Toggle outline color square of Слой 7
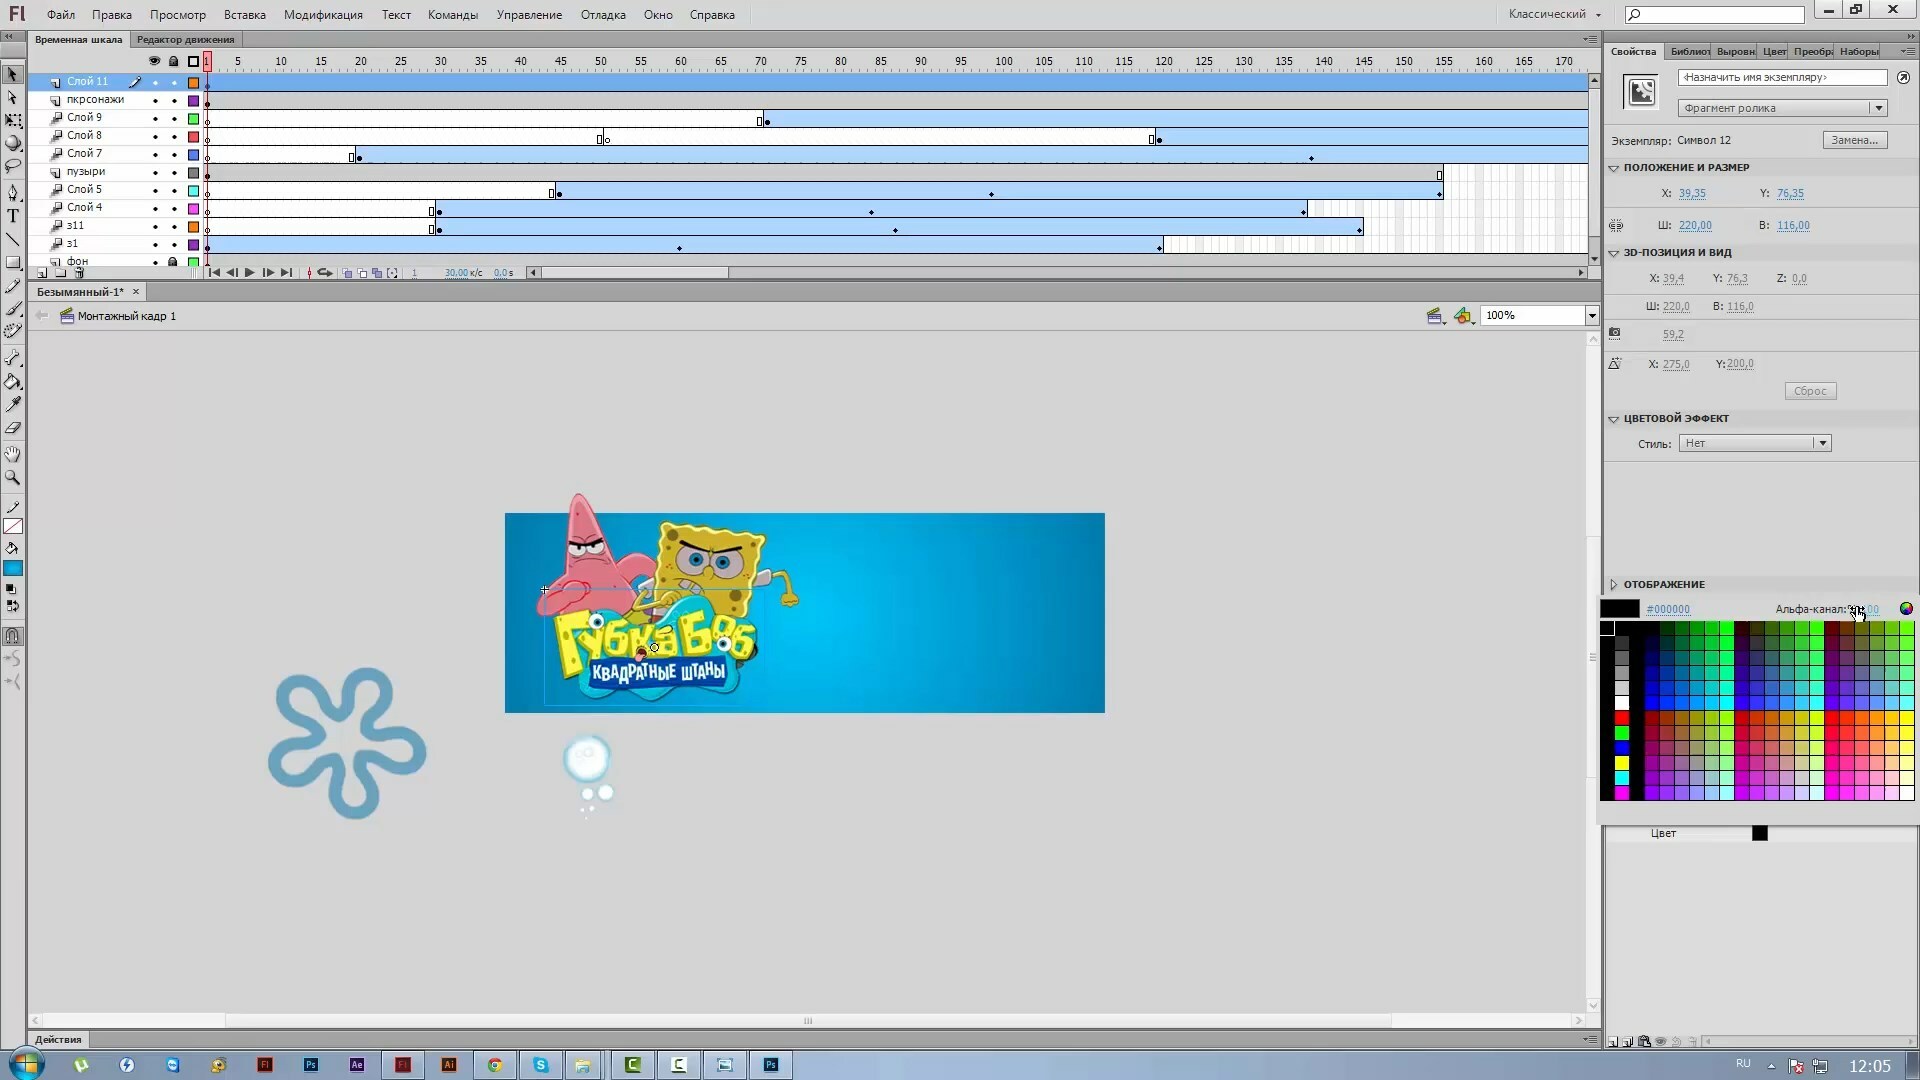Viewport: 1920px width, 1080px height. point(194,154)
